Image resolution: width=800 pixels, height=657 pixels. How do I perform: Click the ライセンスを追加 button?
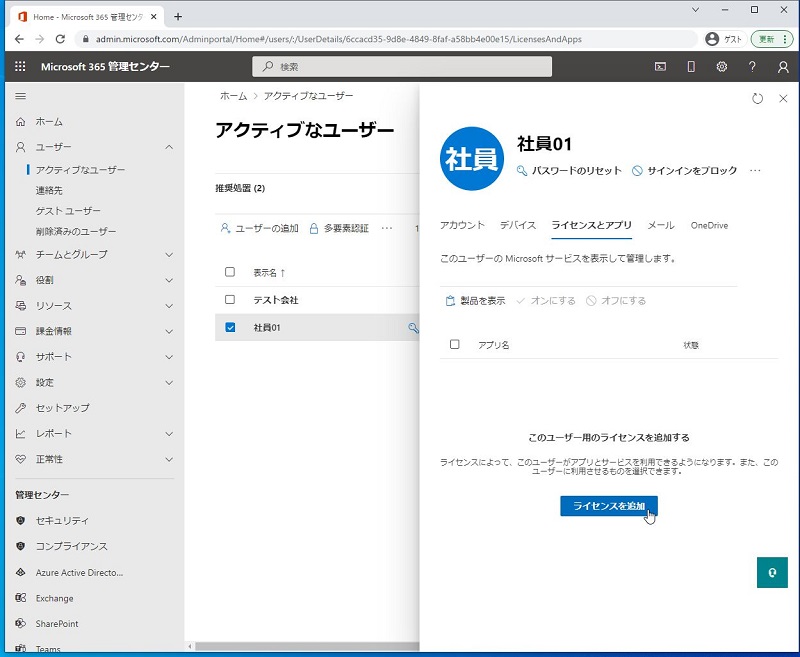(x=609, y=506)
